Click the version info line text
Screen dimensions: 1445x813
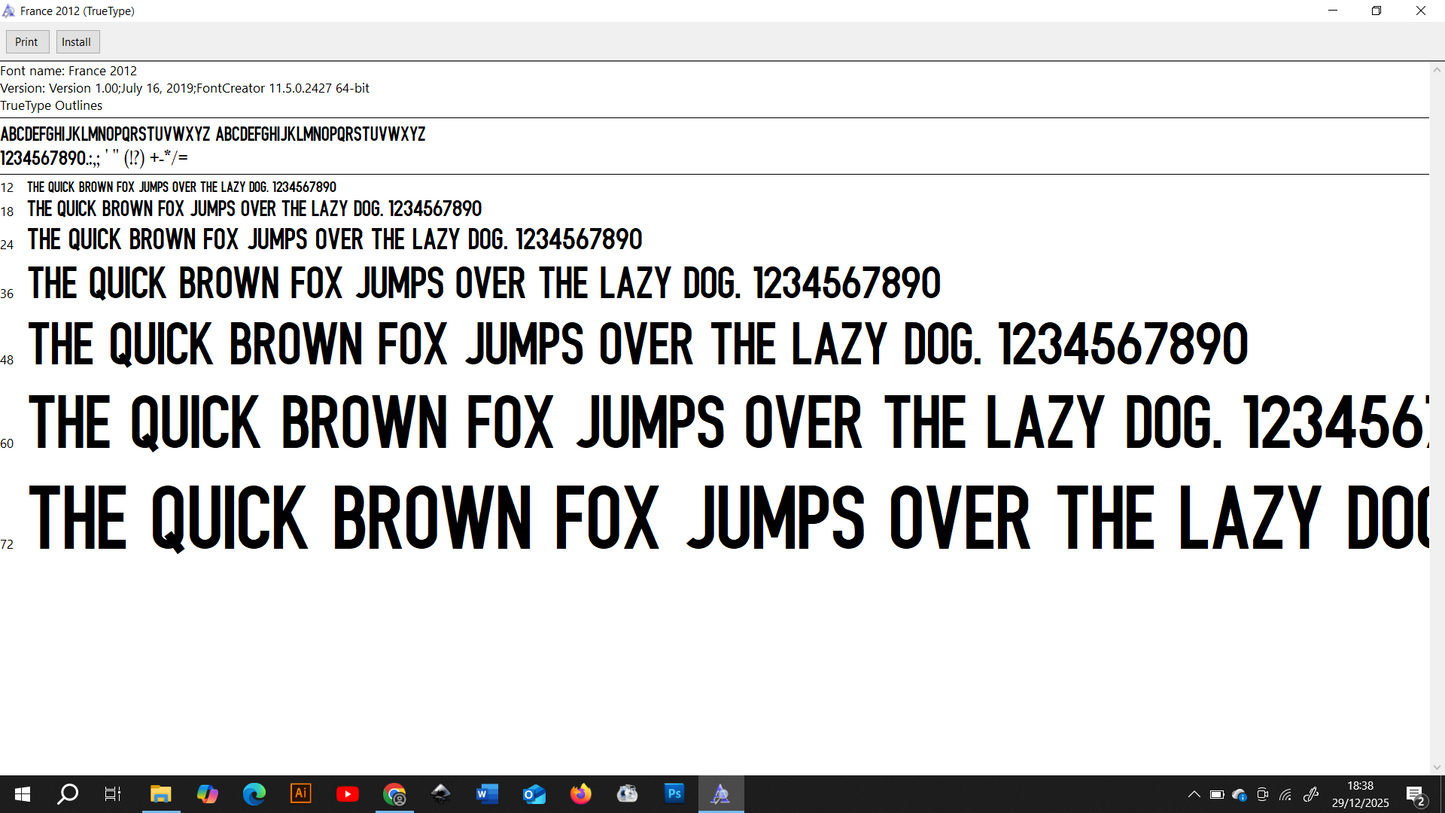coord(185,88)
